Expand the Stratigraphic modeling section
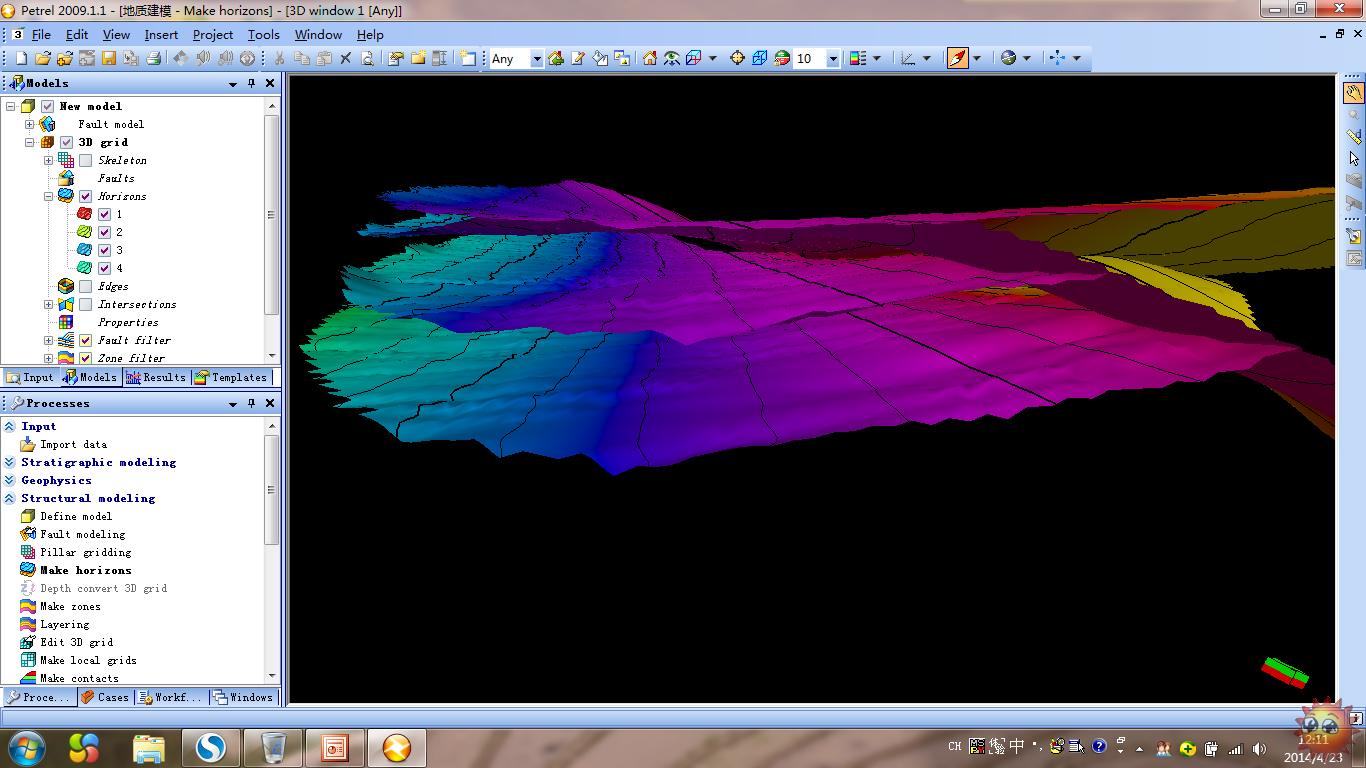The image size is (1366, 768). [x=10, y=462]
